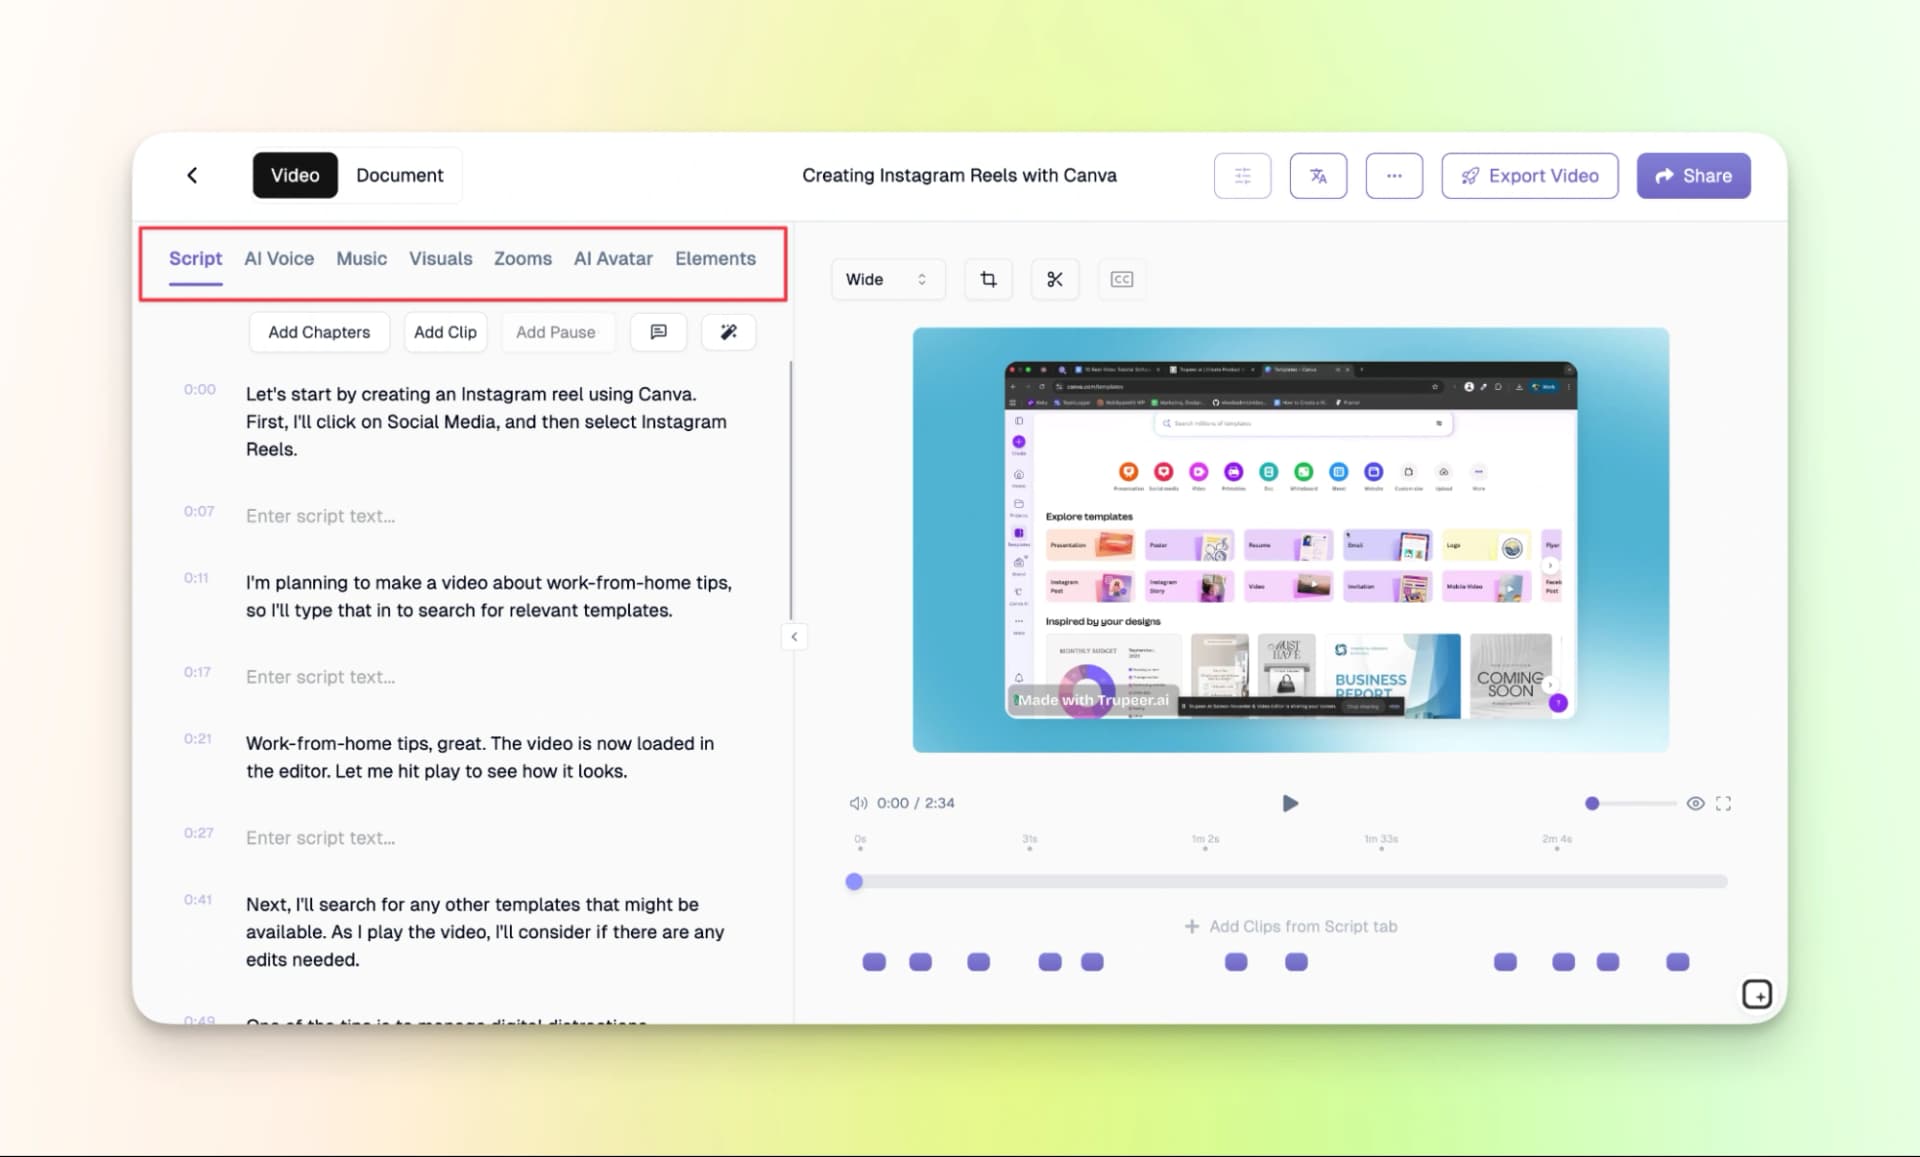
Task: Open the more options ellipsis menu
Action: (x=1393, y=175)
